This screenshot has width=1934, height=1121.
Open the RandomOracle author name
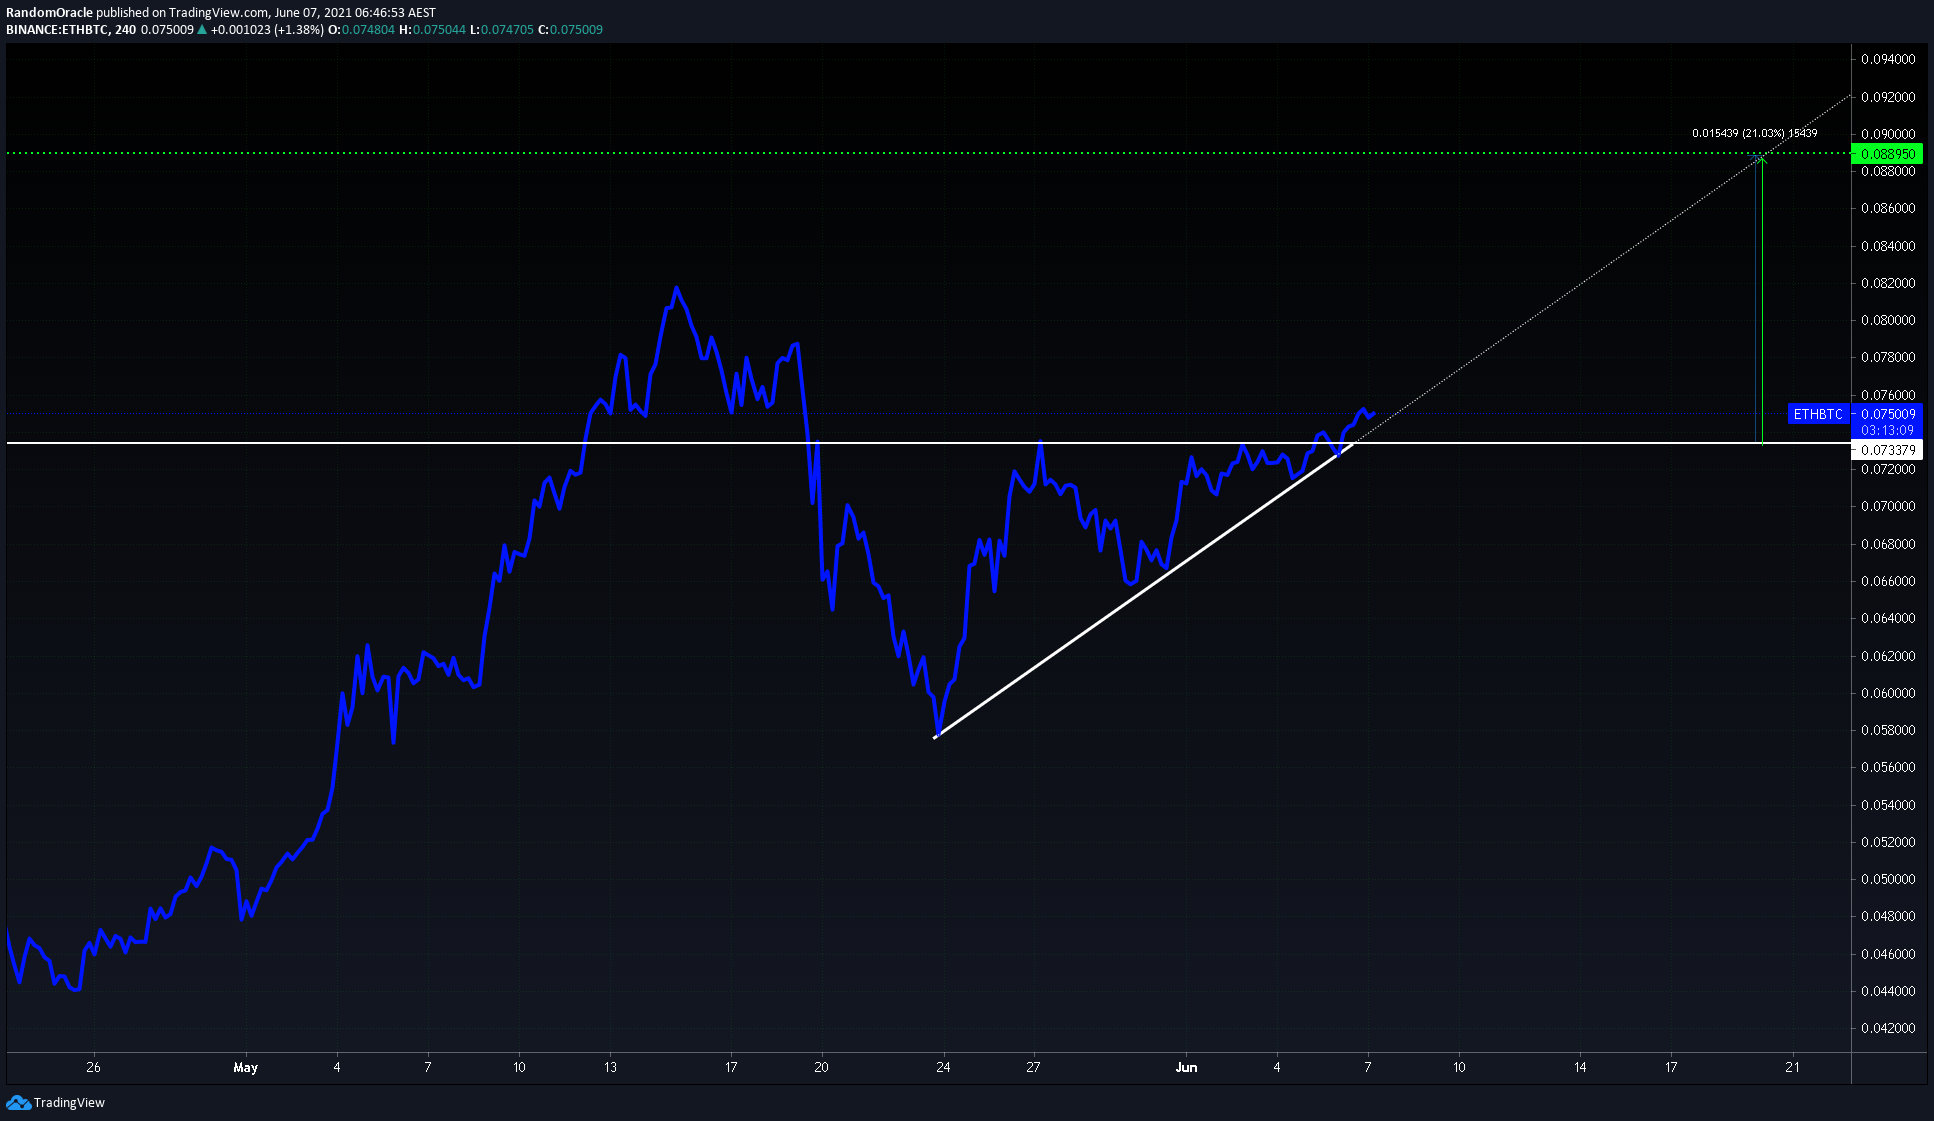point(49,13)
